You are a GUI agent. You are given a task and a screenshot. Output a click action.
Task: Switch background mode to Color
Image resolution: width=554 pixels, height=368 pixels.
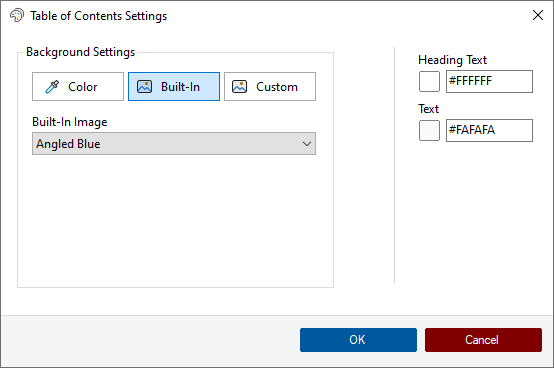(x=78, y=87)
